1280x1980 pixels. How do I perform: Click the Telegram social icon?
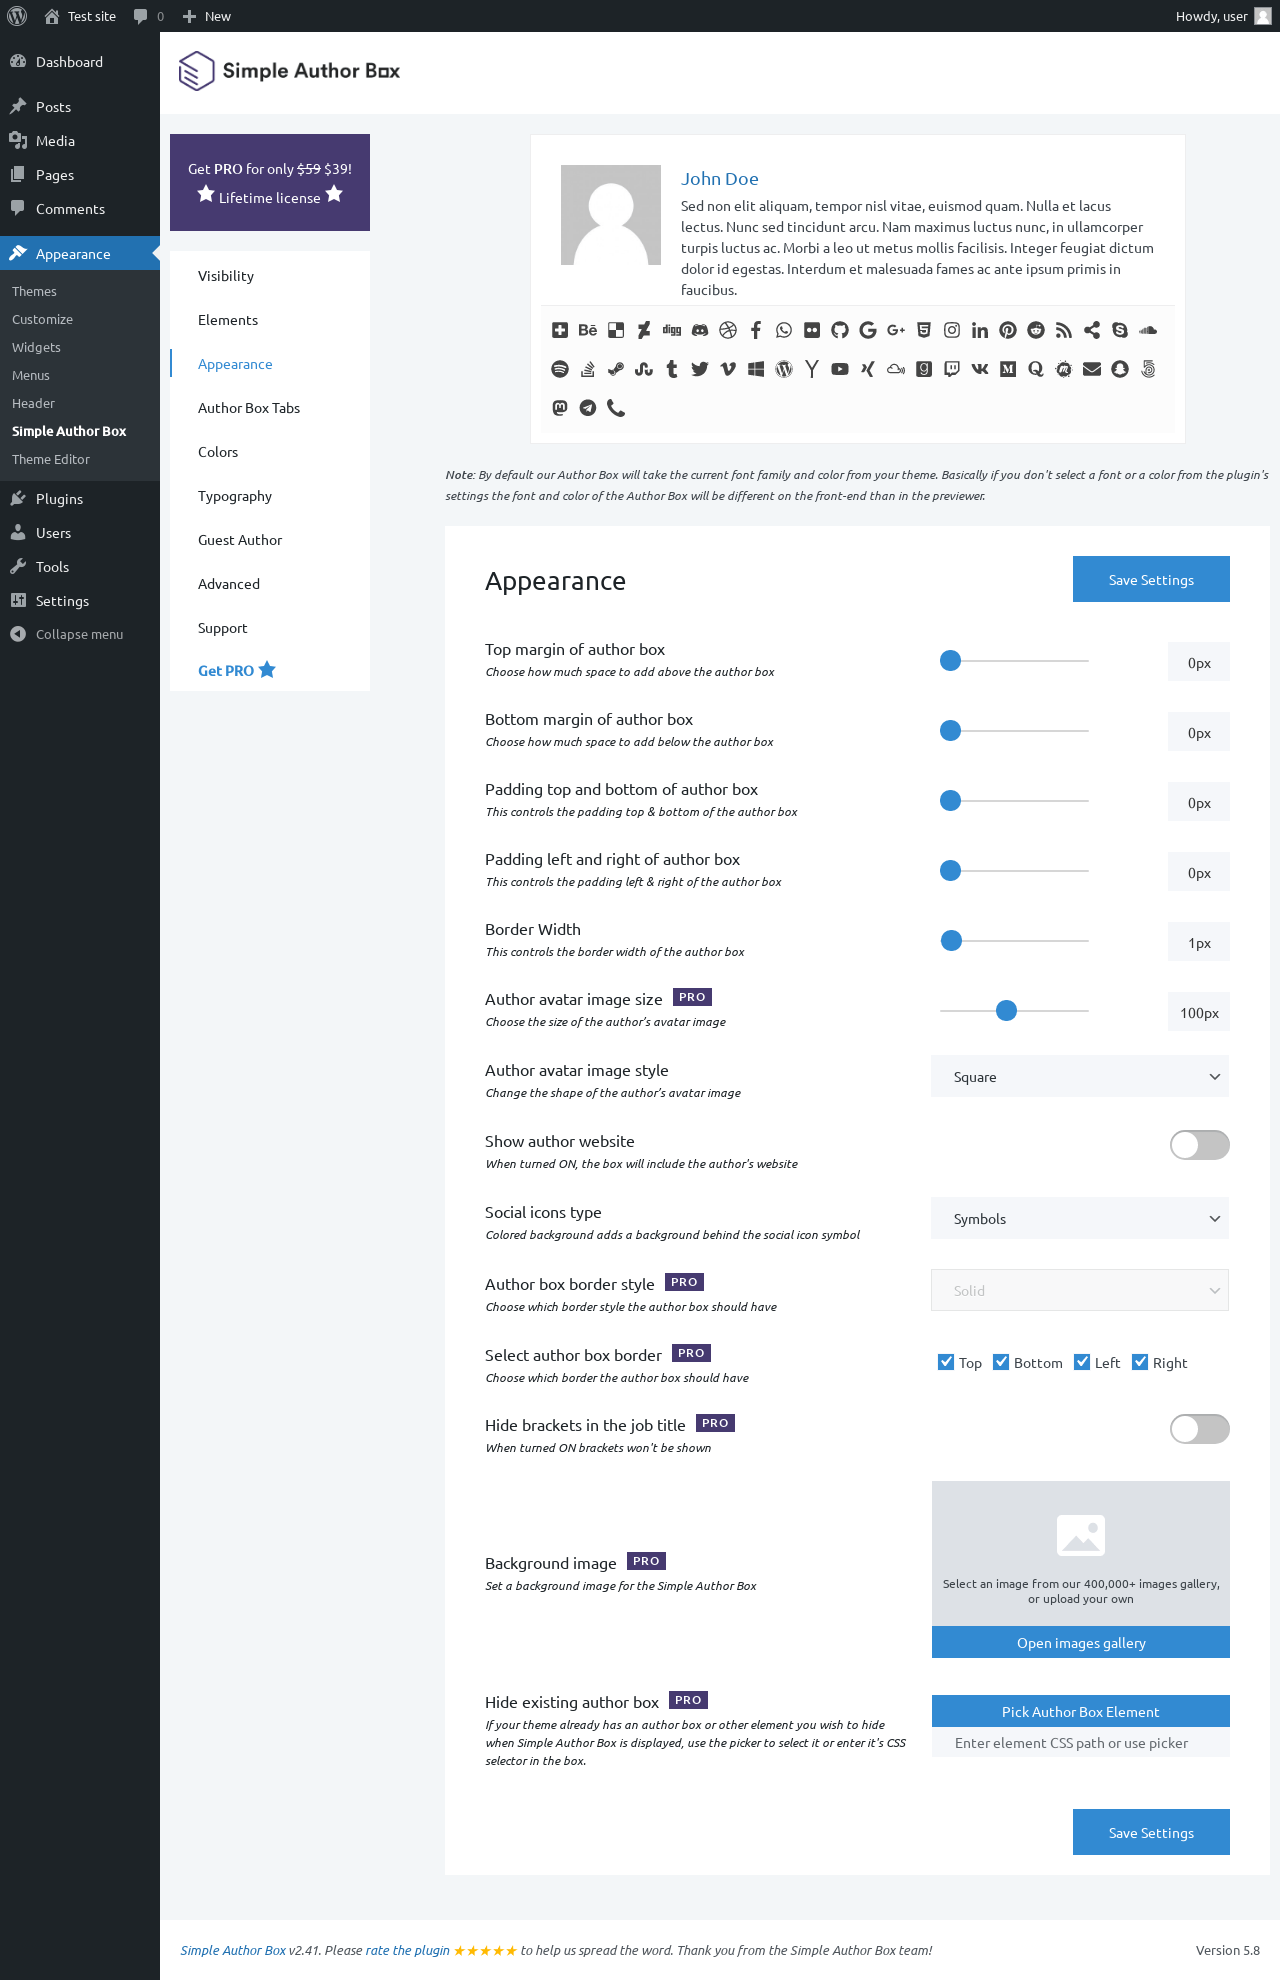[588, 408]
